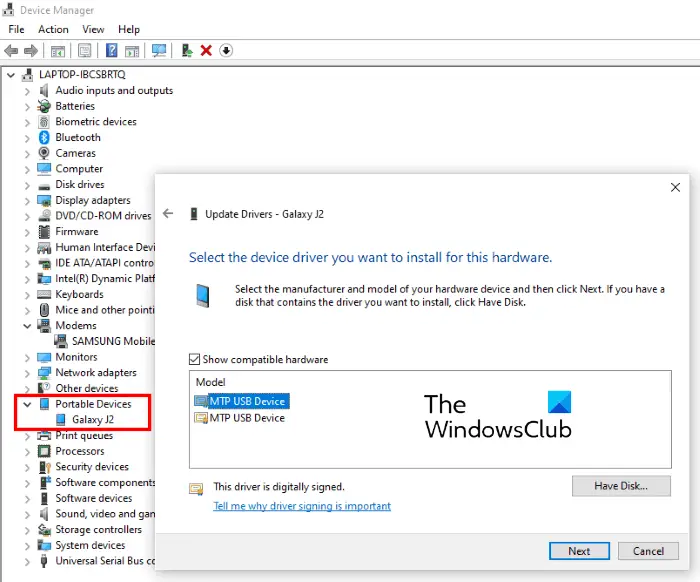Click the Have Disk... button
The width and height of the screenshot is (700, 582).
(621, 486)
